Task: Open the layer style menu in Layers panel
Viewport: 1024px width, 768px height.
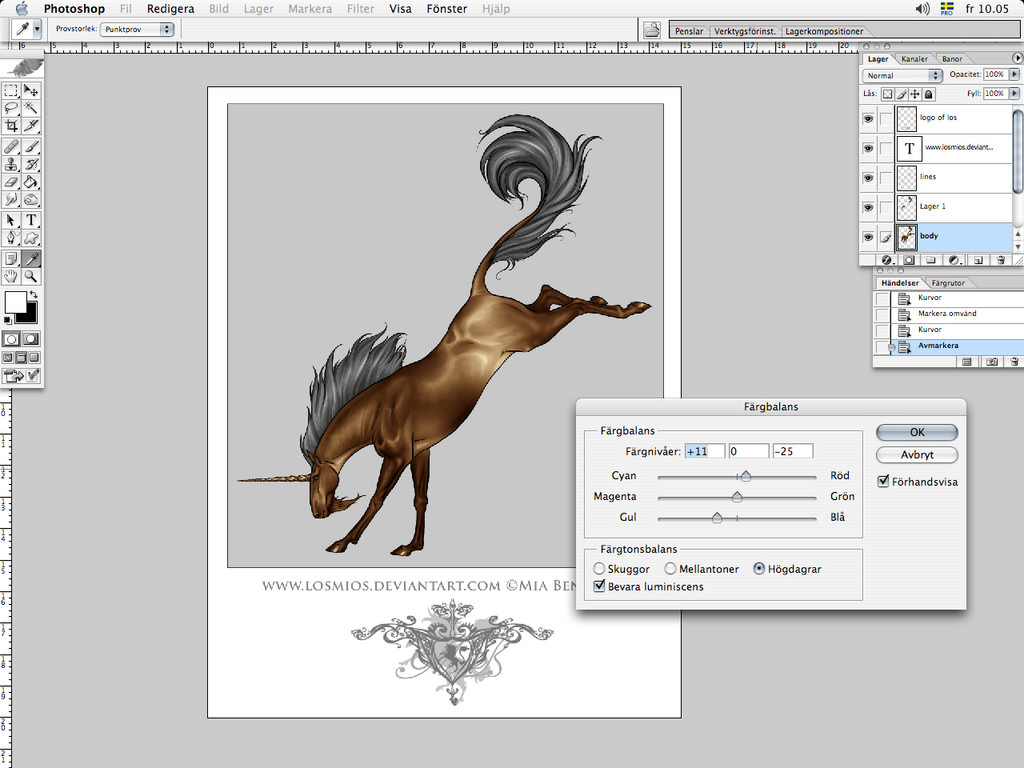Action: click(x=887, y=260)
